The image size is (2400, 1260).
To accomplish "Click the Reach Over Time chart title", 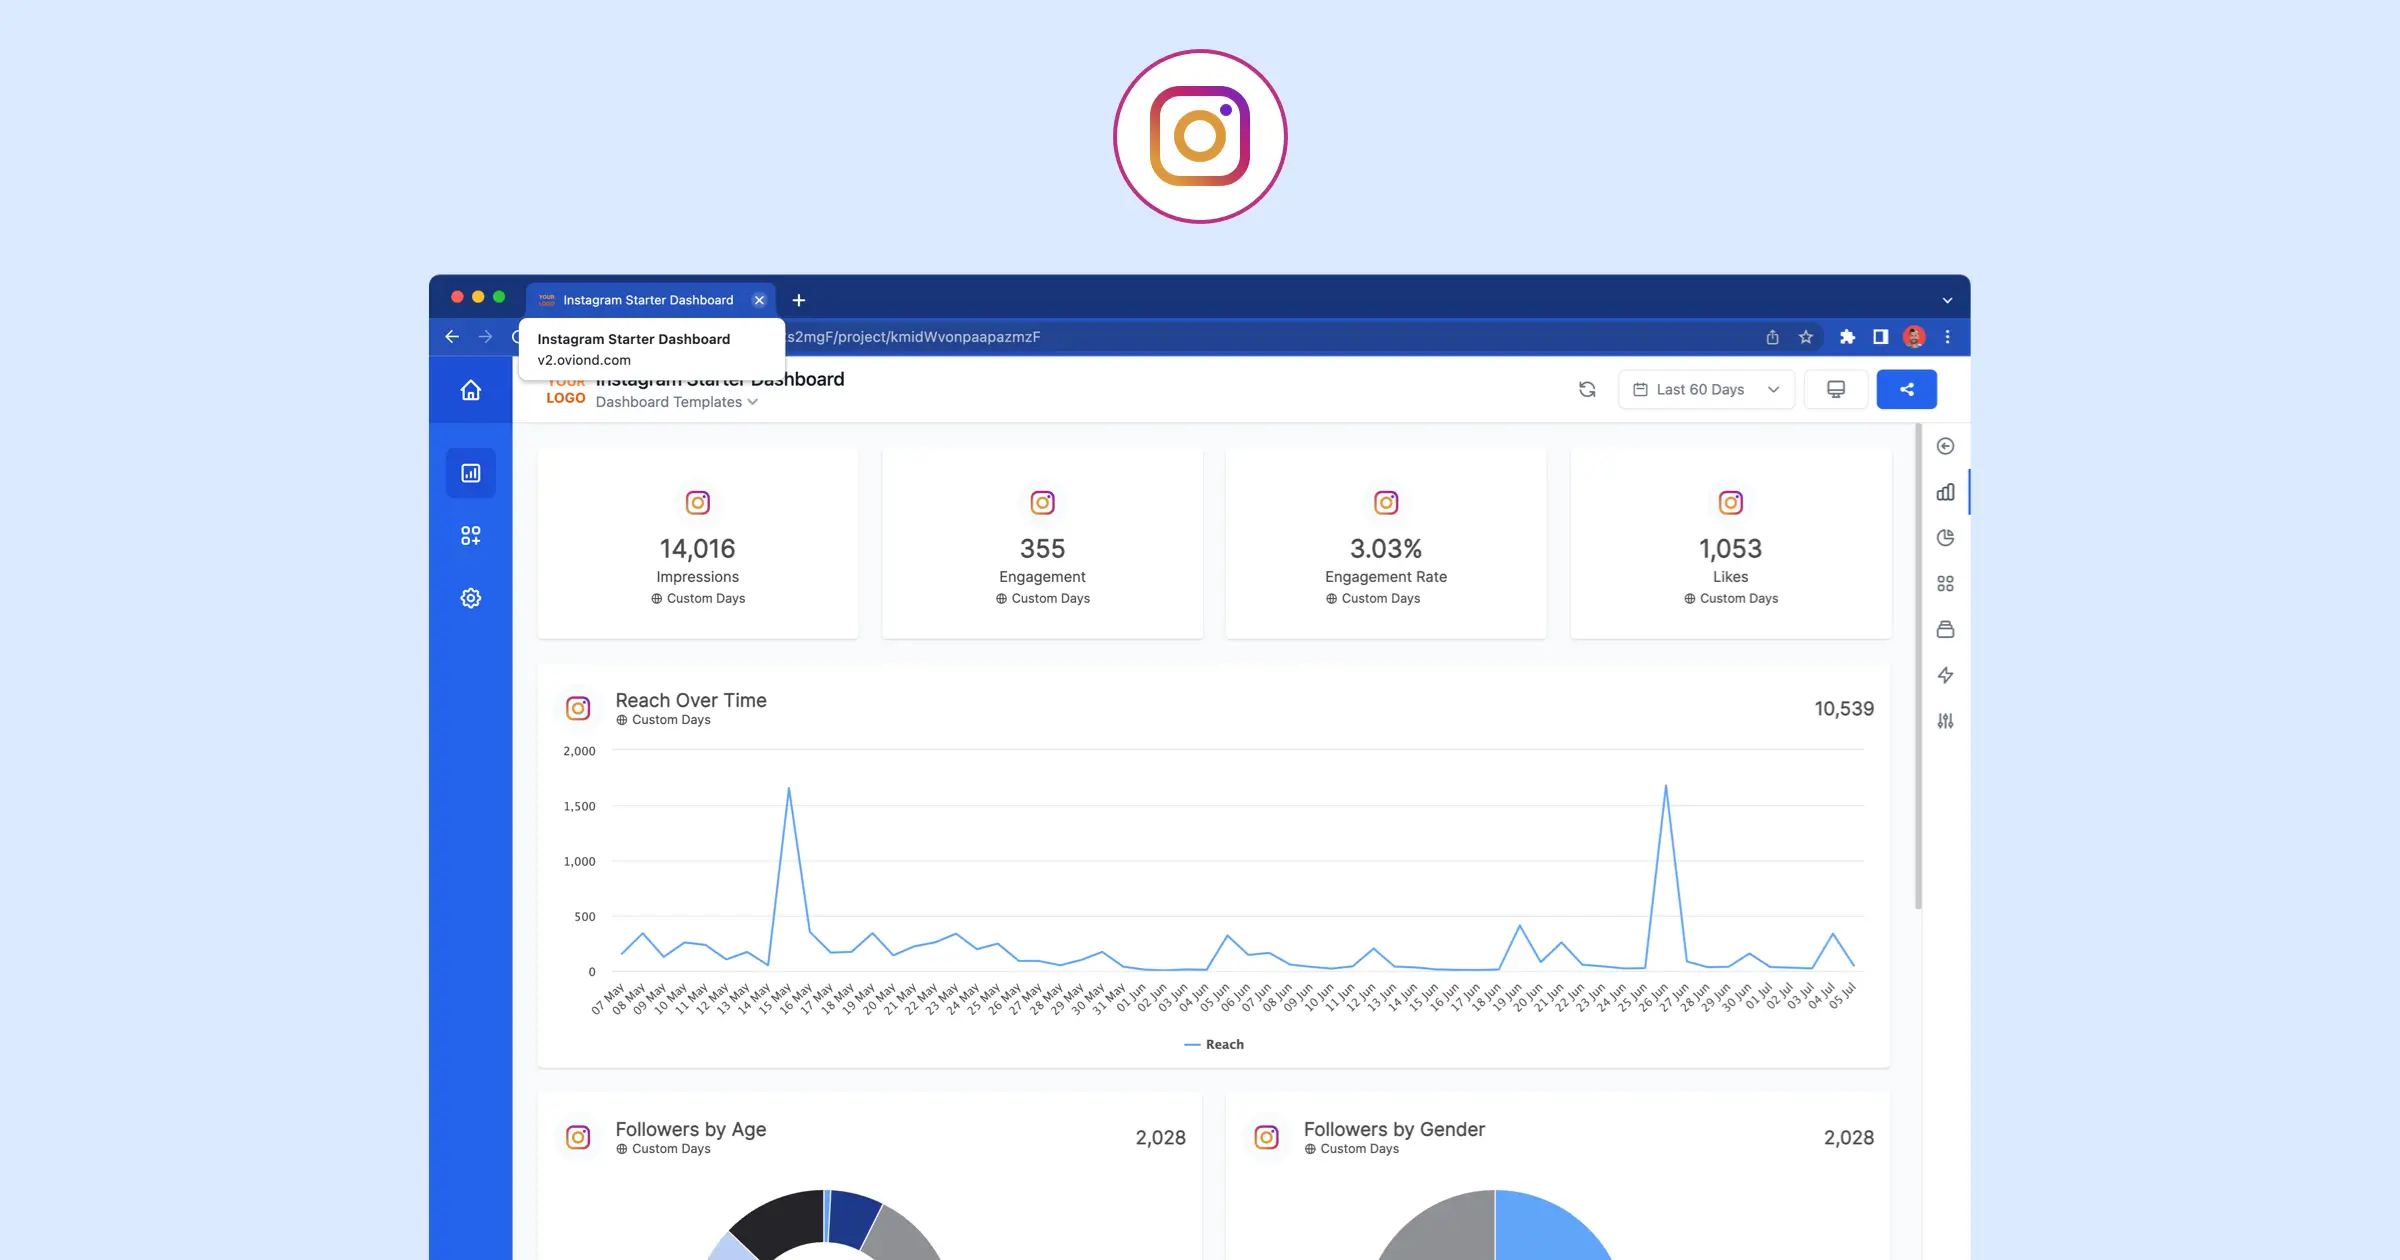I will click(691, 700).
